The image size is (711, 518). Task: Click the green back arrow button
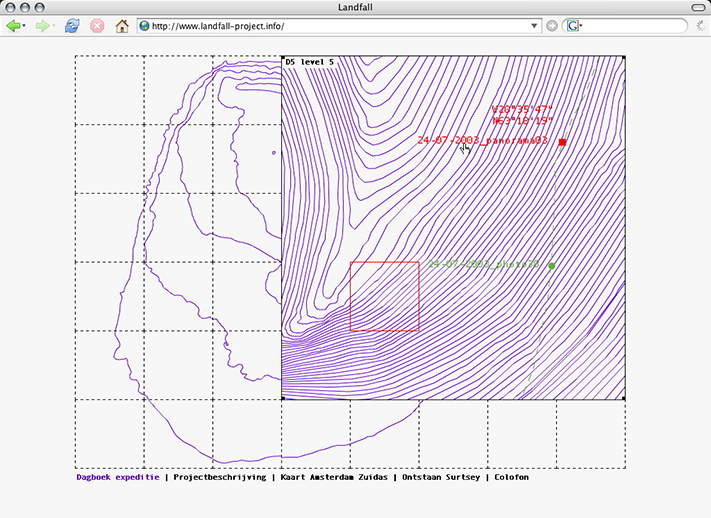(13, 26)
